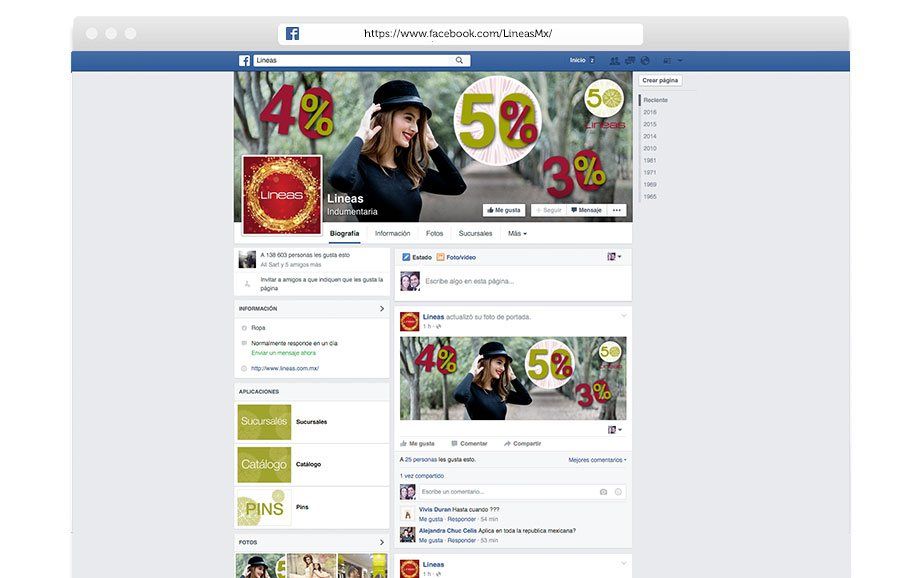The width and height of the screenshot is (924, 578).
Task: Jump to 1981 in the timeline
Action: (650, 160)
